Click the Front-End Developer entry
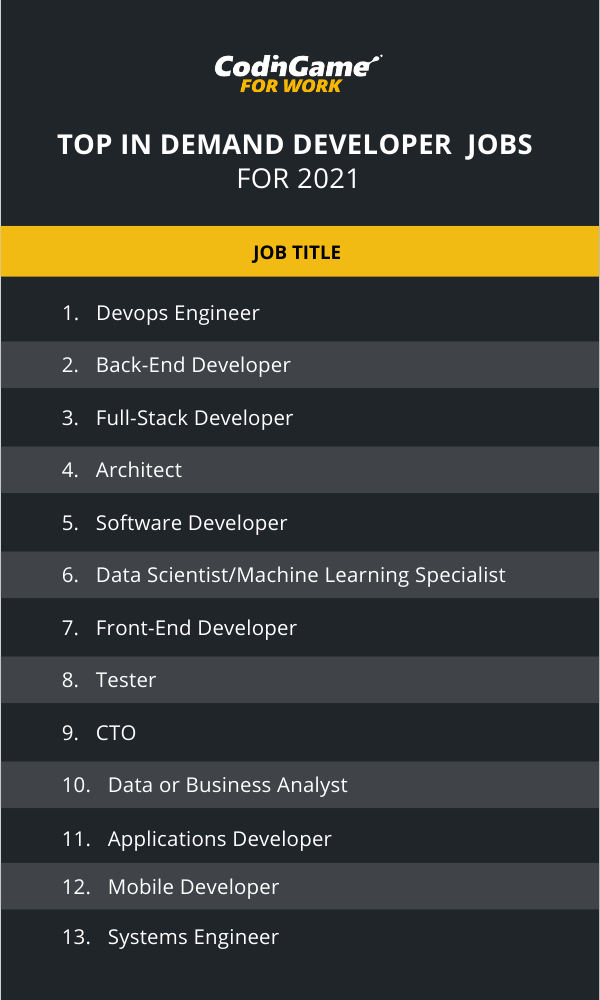Screen dimensions: 600x1000 196,628
